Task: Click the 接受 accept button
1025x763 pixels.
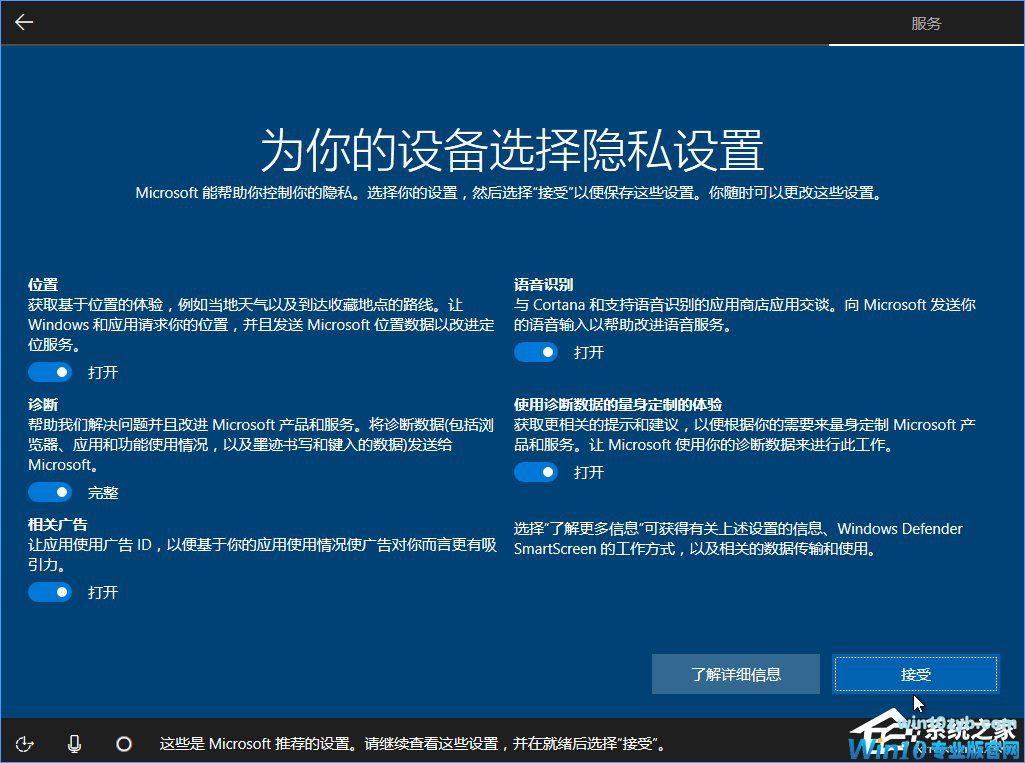Action: [x=914, y=673]
